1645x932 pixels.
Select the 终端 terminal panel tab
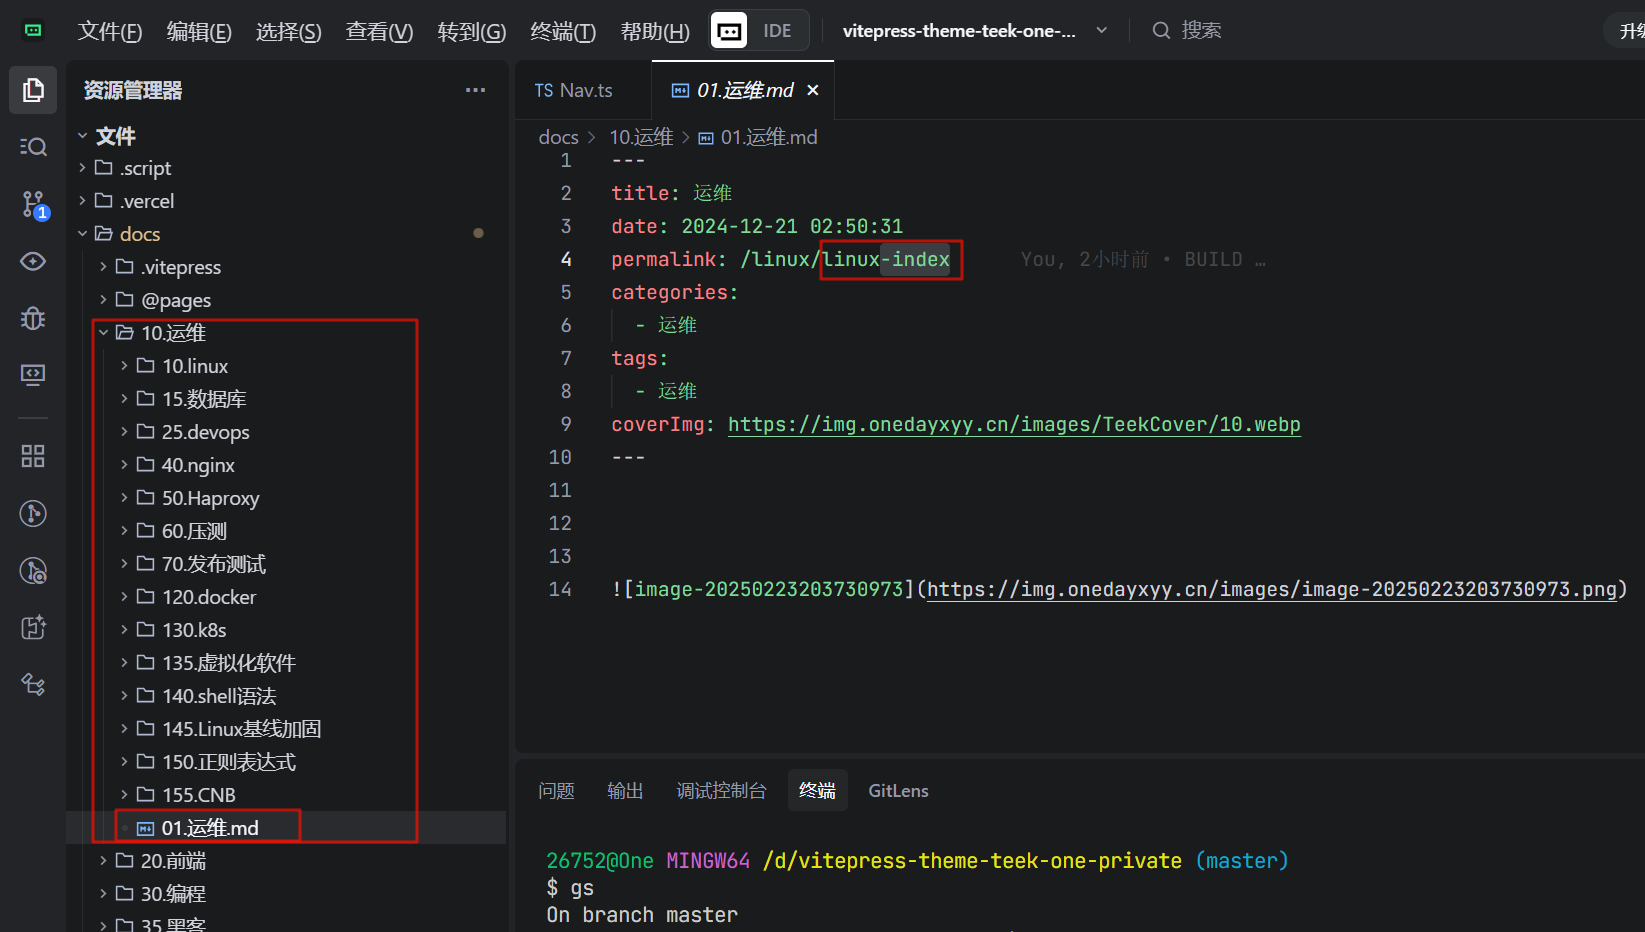click(x=817, y=791)
